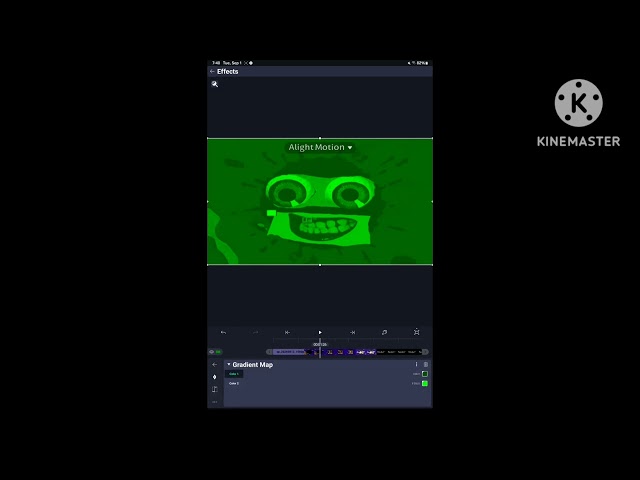Tap the sidebar icon below the keyframe diamond

(x=215, y=389)
